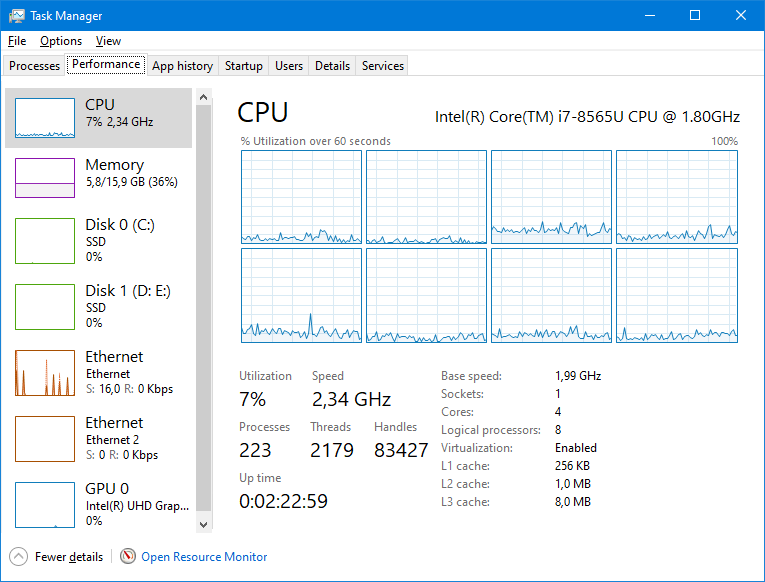
Task: Click the first logical processor graph
Action: (301, 197)
